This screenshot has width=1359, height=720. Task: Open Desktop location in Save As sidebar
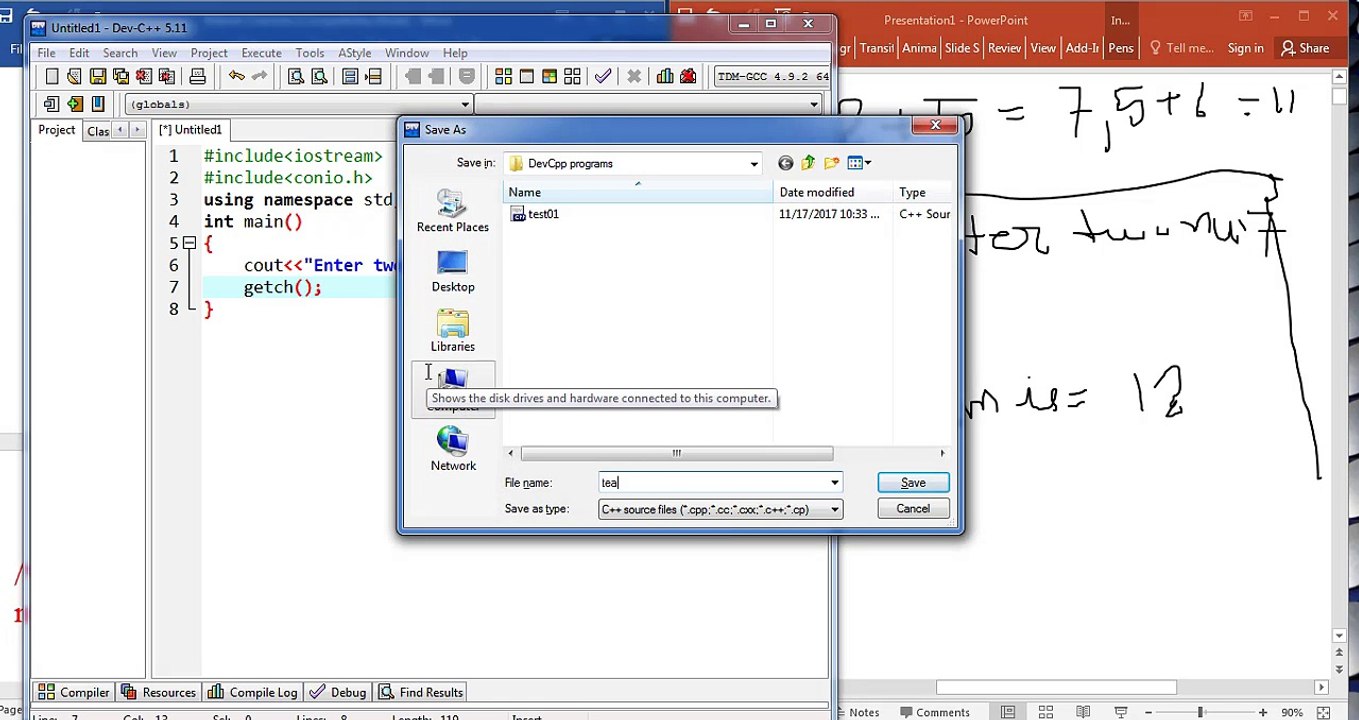tap(453, 272)
